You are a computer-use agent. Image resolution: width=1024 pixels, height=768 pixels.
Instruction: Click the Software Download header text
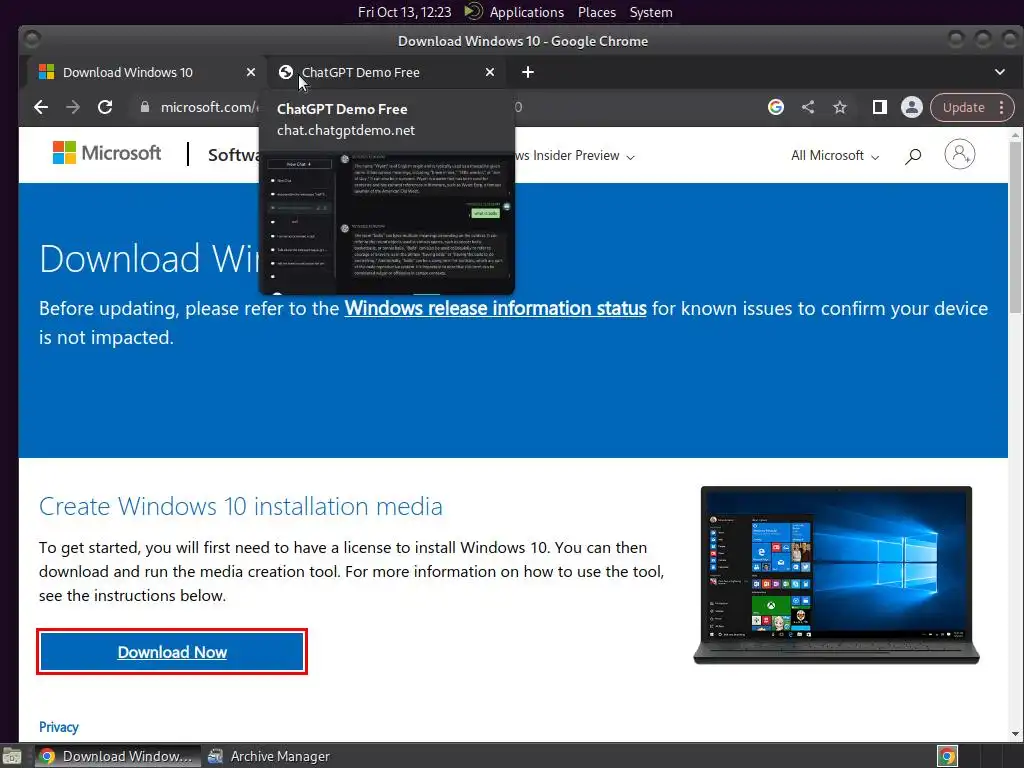233,155
